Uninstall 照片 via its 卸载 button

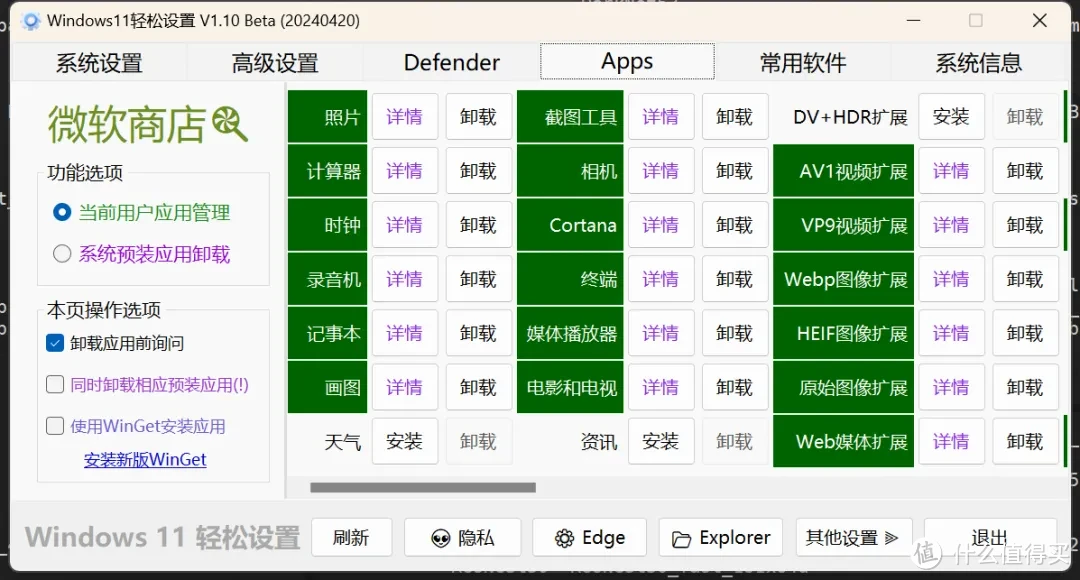(x=479, y=116)
